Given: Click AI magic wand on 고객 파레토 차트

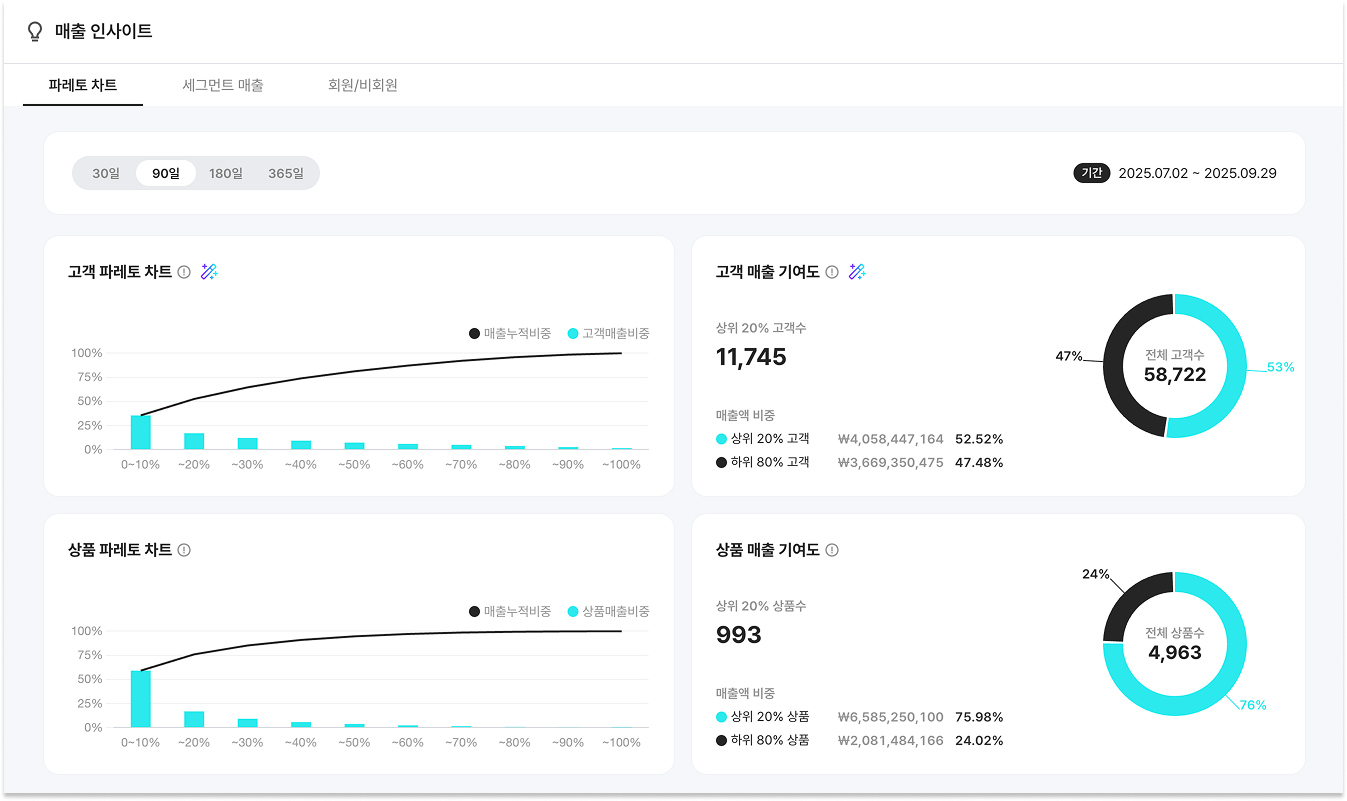Looking at the screenshot, I should [209, 272].
